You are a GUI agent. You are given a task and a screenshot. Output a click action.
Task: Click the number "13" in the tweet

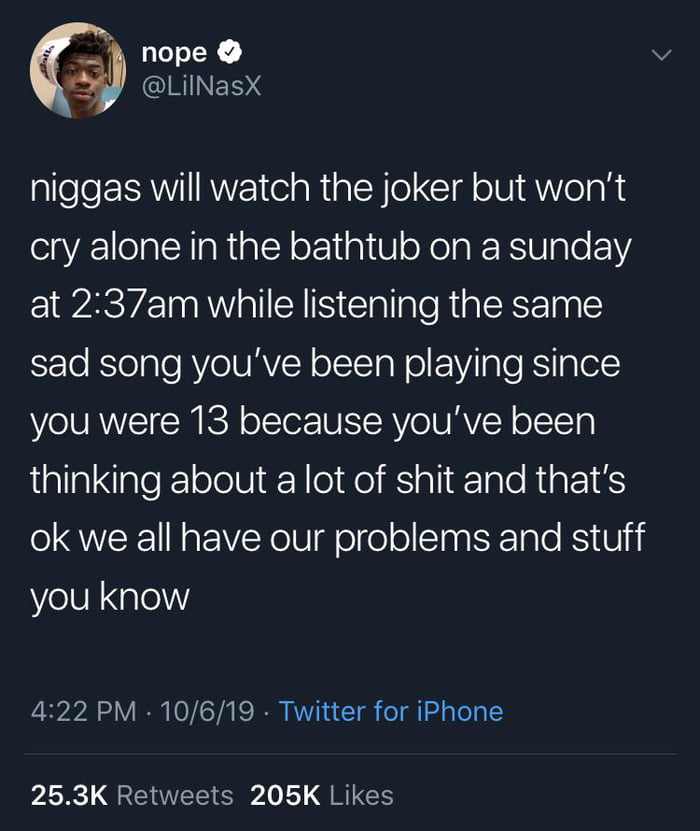coord(208,422)
